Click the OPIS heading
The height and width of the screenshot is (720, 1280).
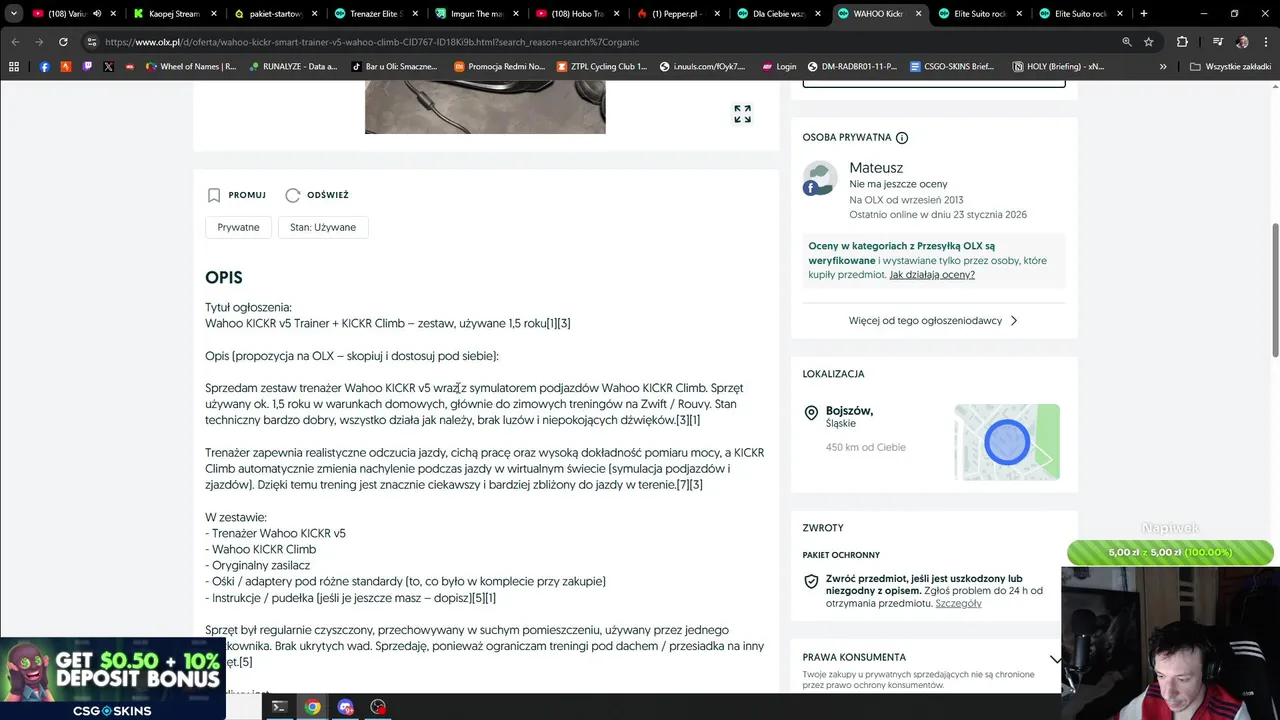(x=224, y=278)
